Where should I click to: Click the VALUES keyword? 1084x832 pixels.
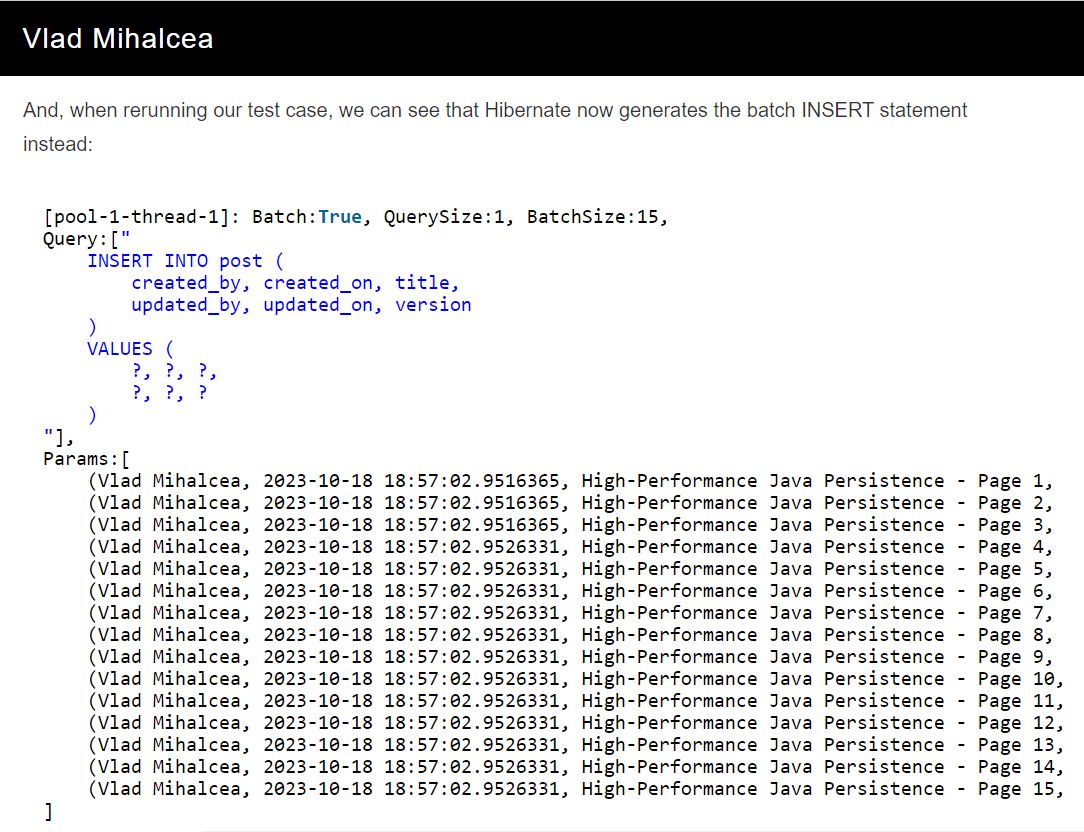(x=120, y=349)
